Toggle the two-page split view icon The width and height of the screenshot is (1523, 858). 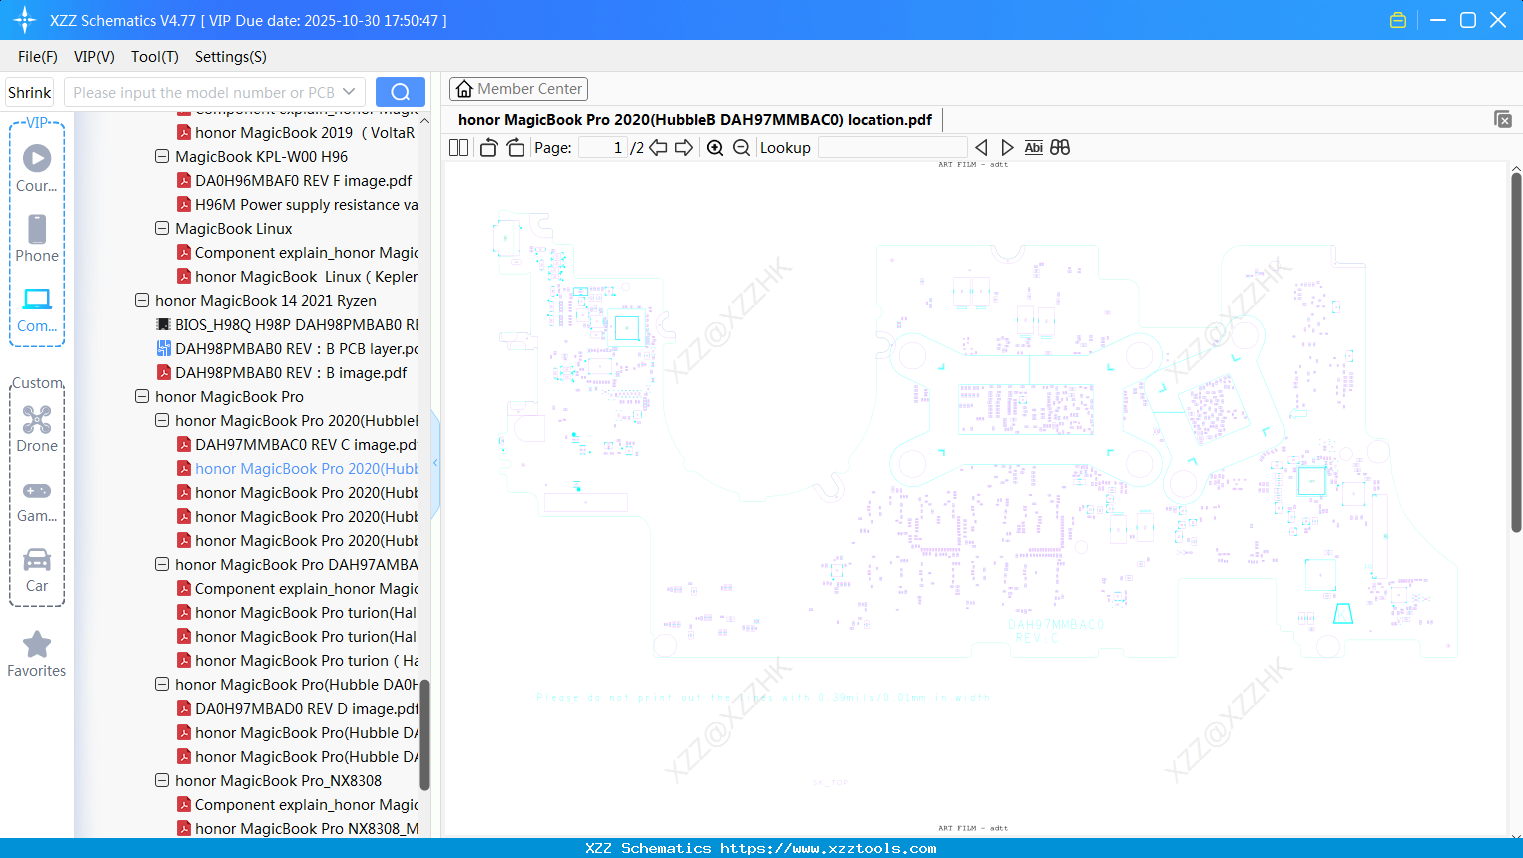[x=458, y=147]
